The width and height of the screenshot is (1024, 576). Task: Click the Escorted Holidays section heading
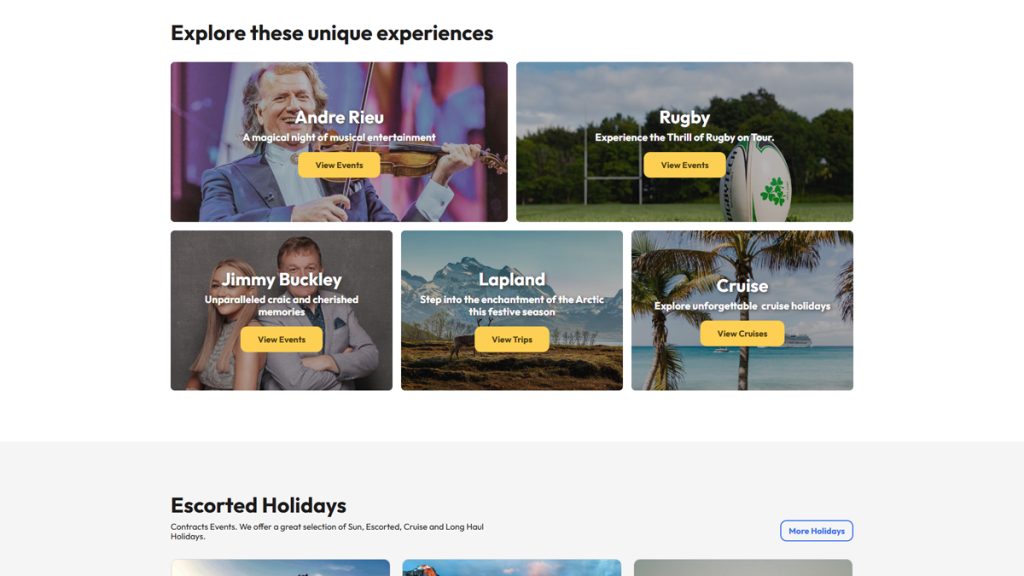point(259,505)
